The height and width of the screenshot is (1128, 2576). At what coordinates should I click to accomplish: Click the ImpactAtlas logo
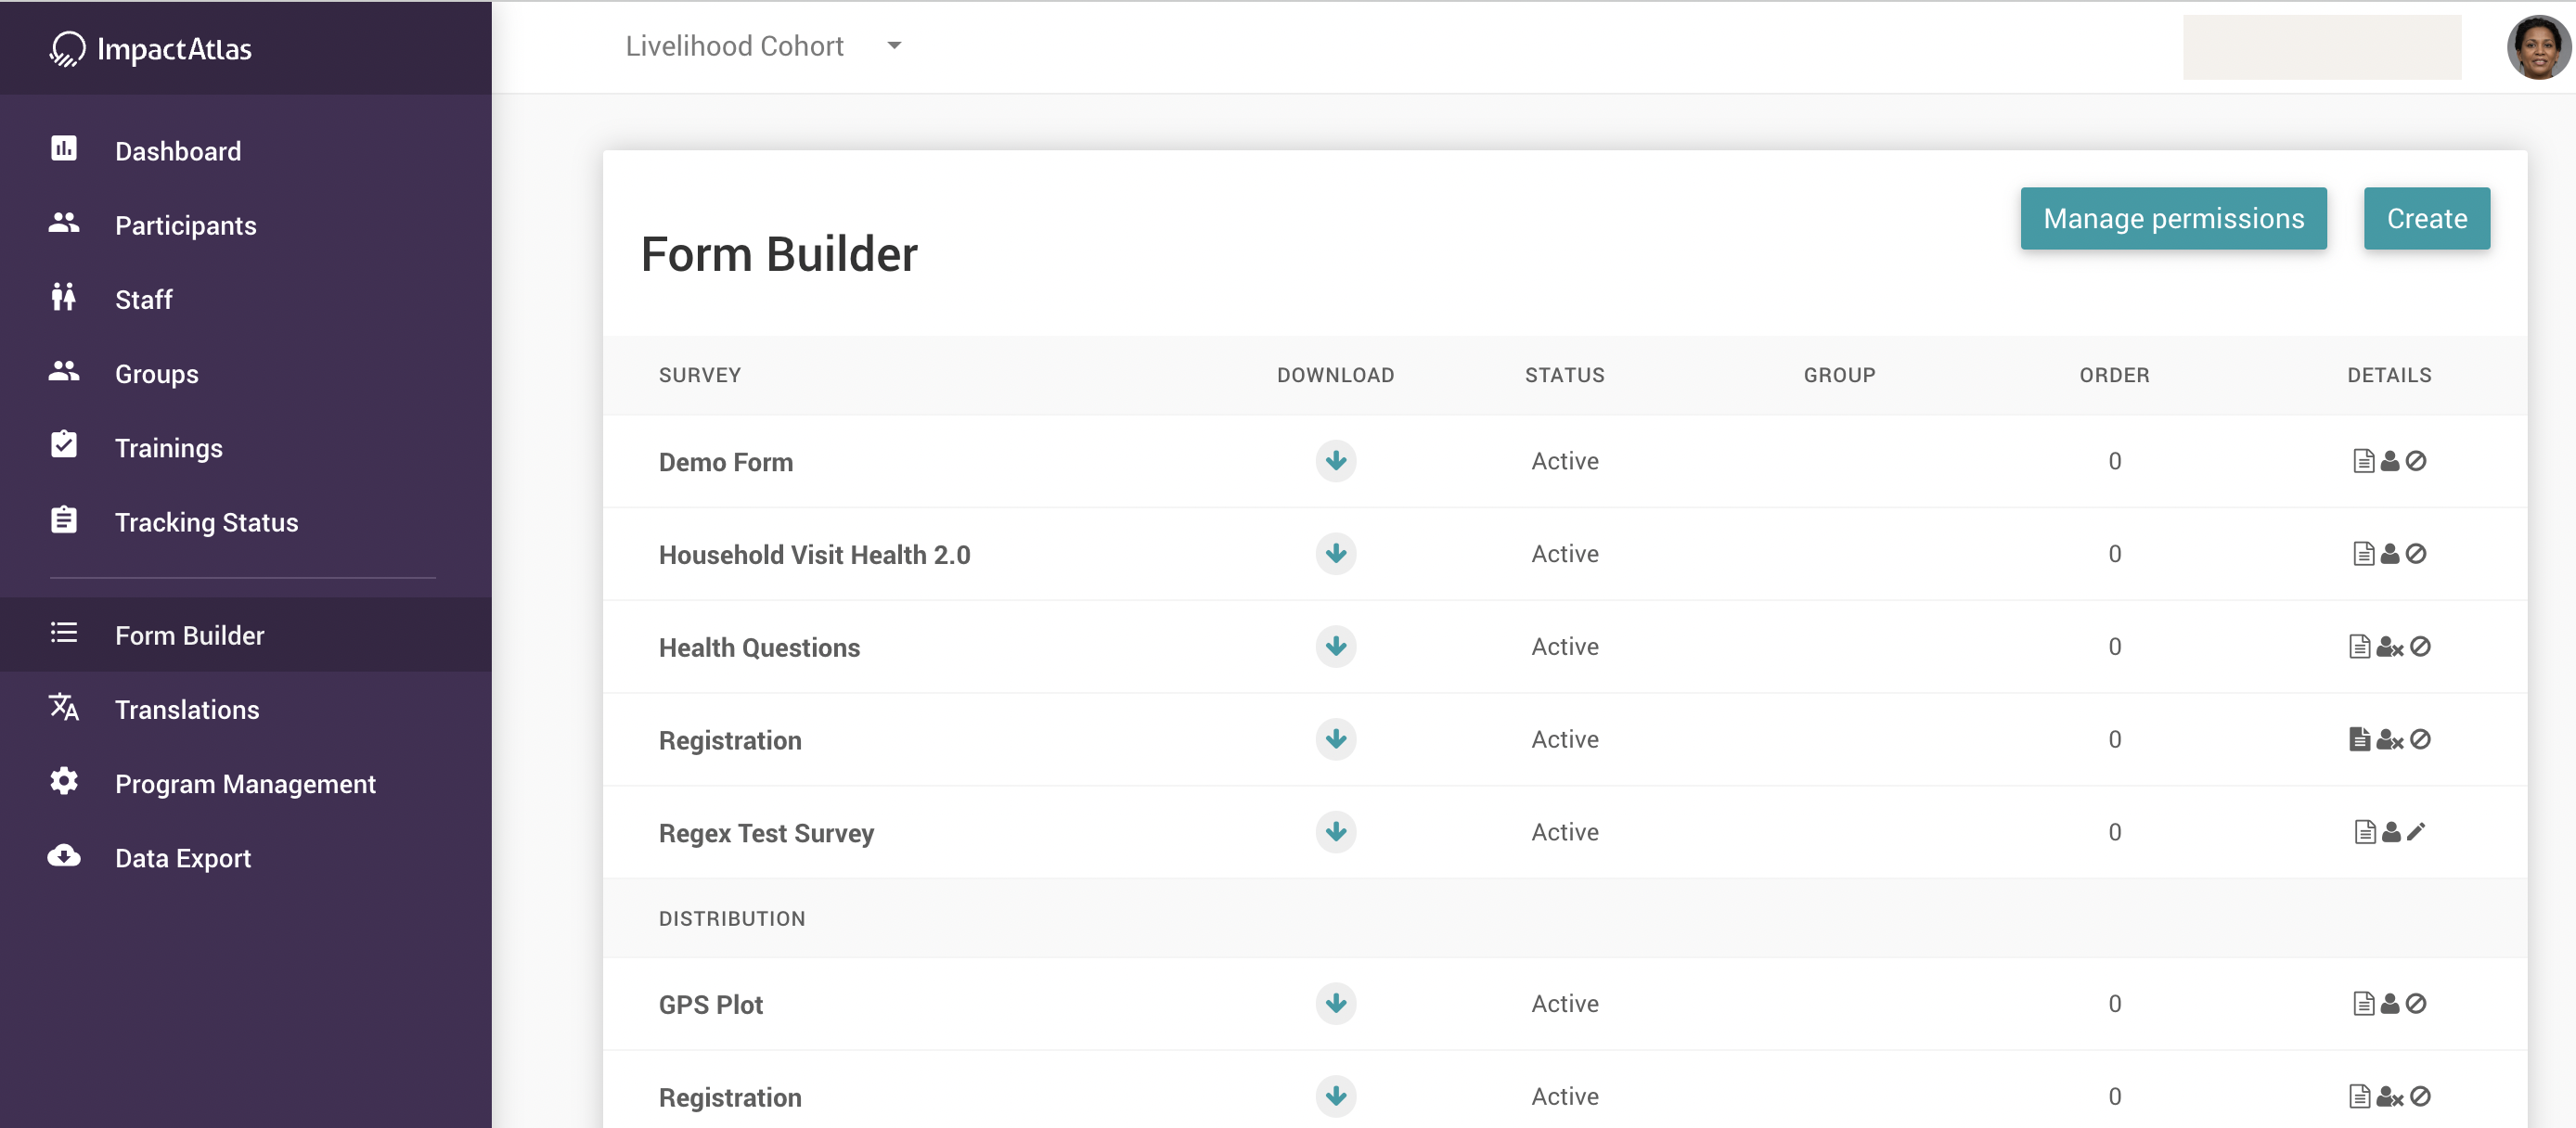tap(151, 48)
